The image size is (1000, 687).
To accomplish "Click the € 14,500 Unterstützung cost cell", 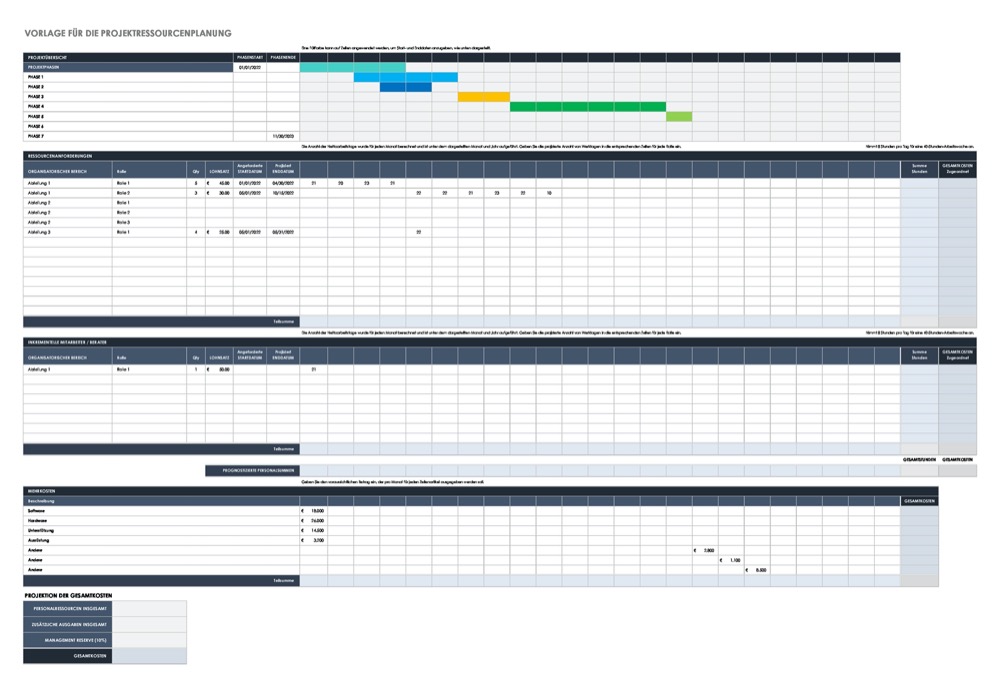I will pos(313,531).
